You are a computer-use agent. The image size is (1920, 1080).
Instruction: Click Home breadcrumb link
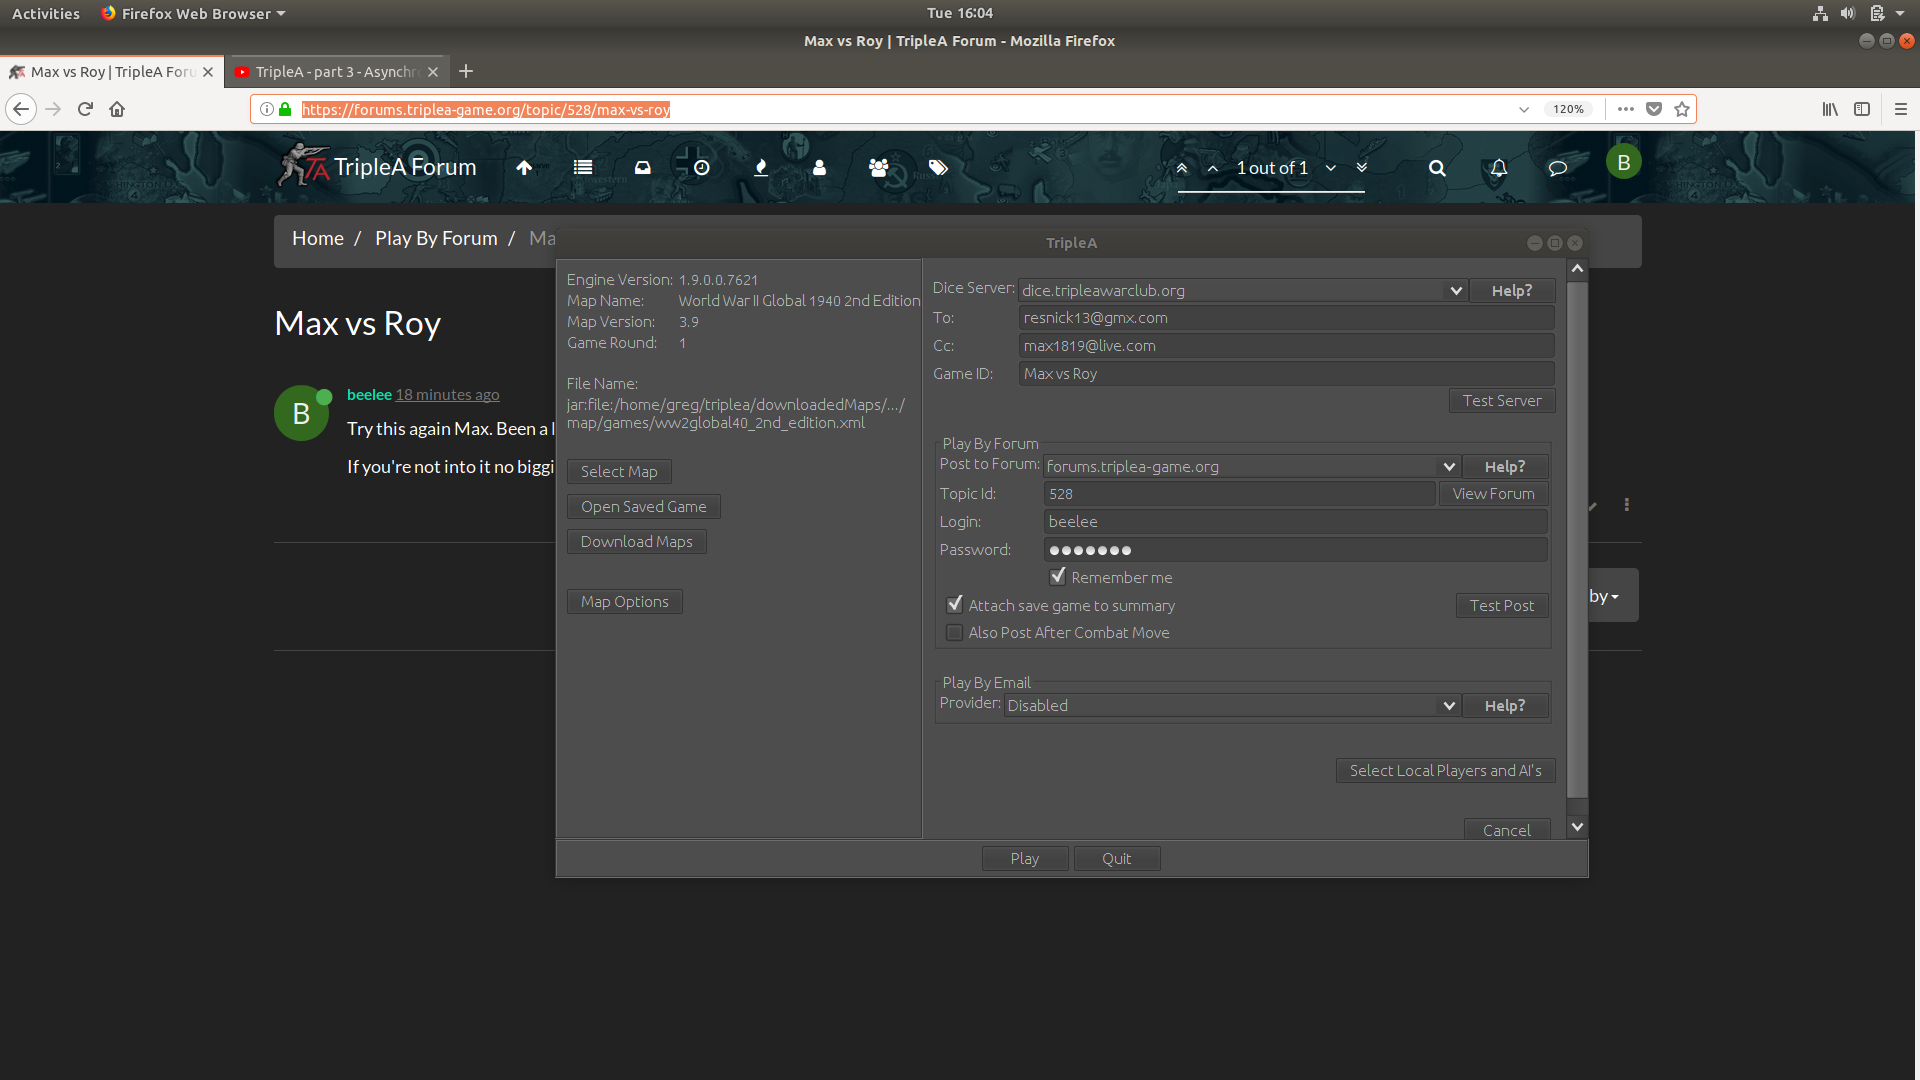pyautogui.click(x=318, y=238)
